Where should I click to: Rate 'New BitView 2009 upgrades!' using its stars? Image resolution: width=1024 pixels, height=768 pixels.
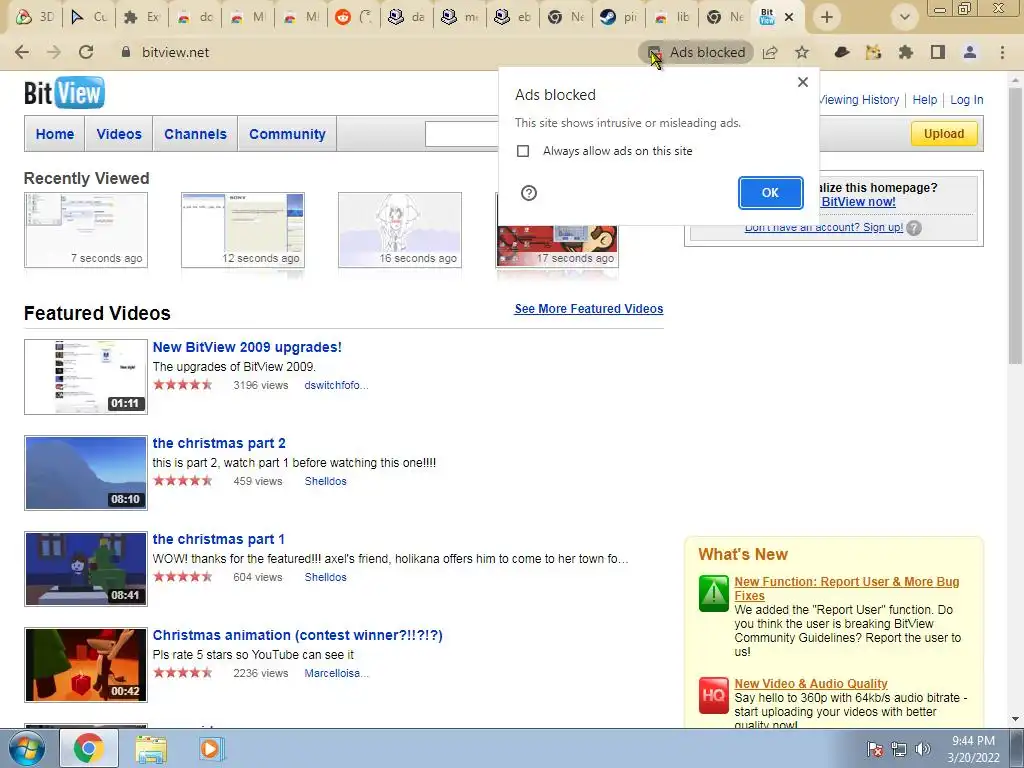[183, 385]
